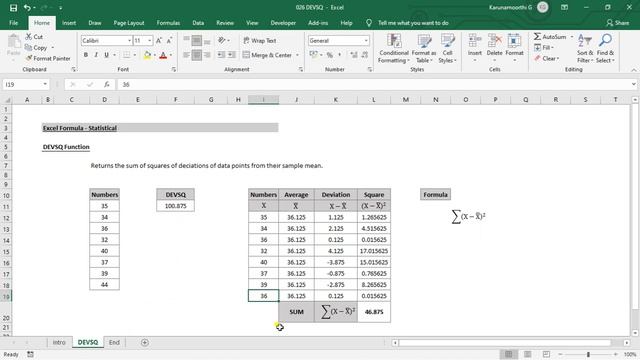Apply percent style format
640x360 pixels.
[330, 55]
